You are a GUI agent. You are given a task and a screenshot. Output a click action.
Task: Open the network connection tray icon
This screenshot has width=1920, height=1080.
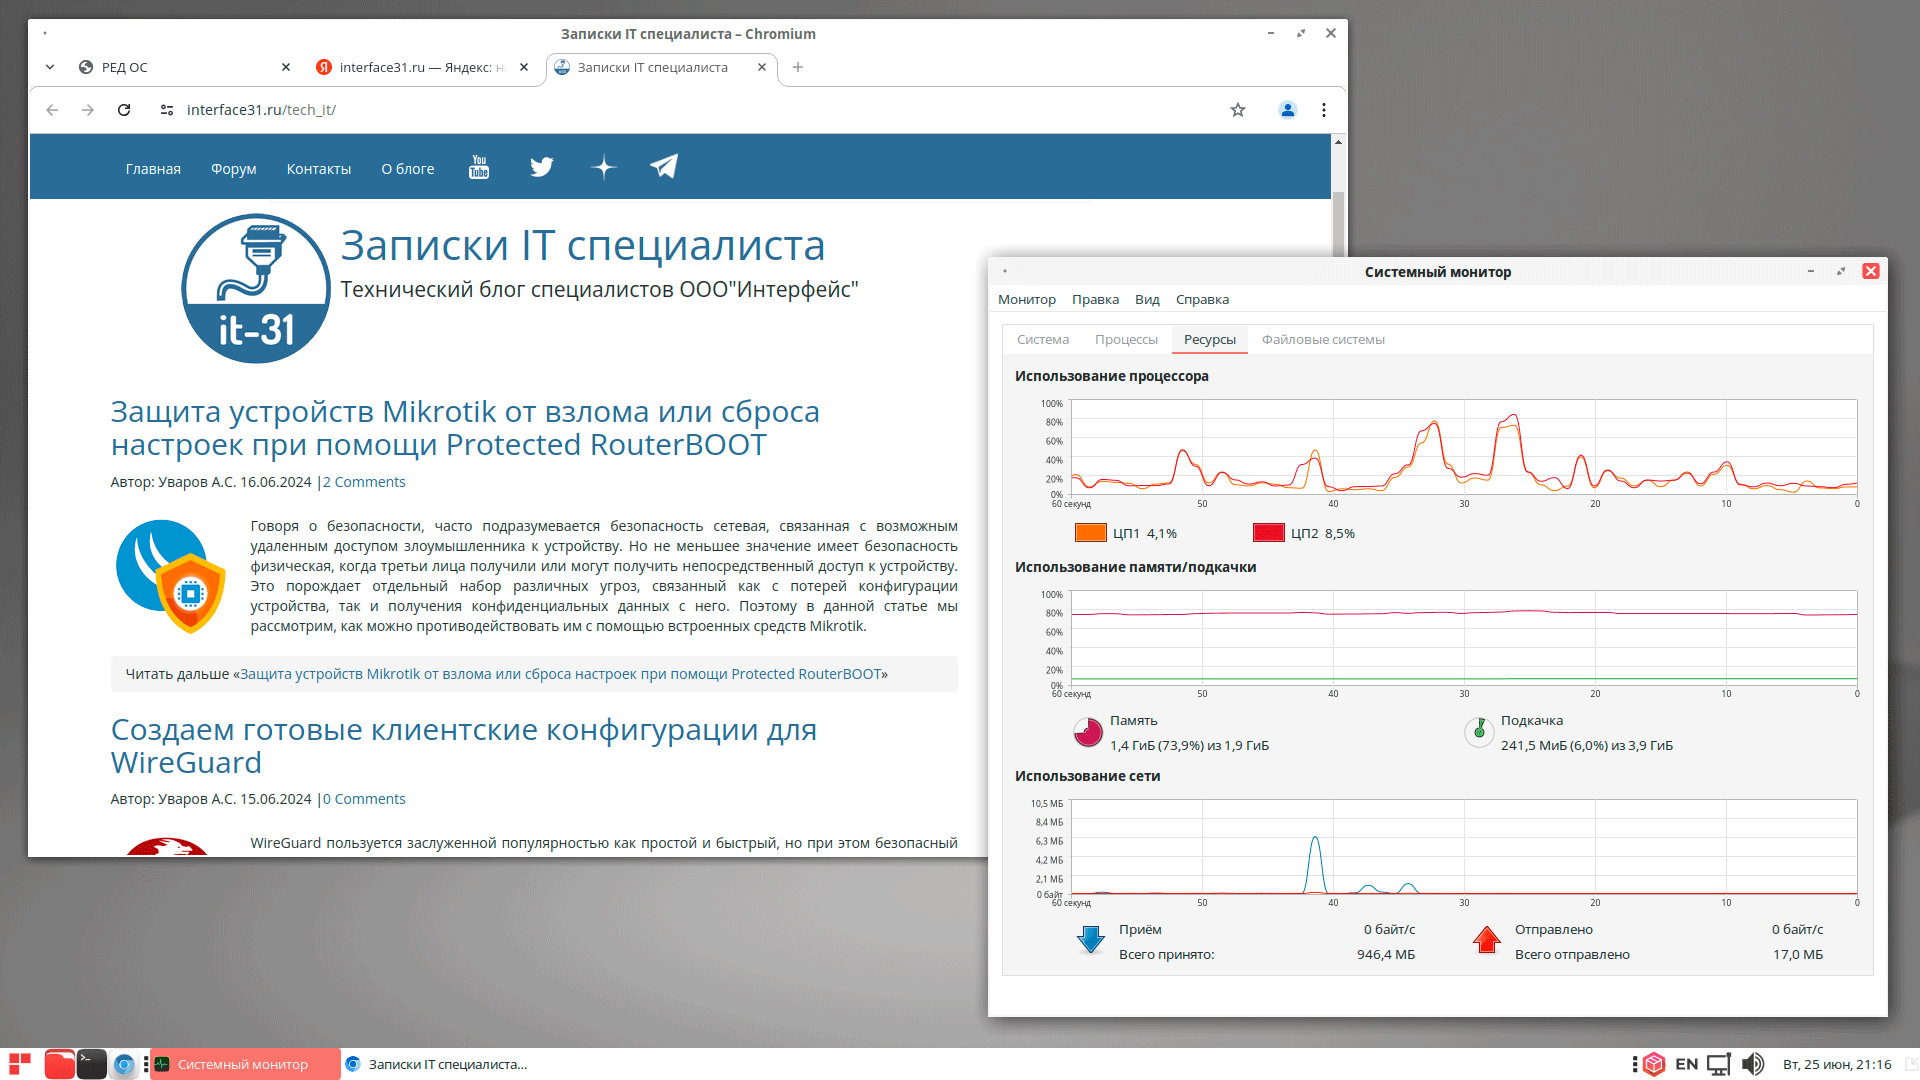(1718, 1064)
